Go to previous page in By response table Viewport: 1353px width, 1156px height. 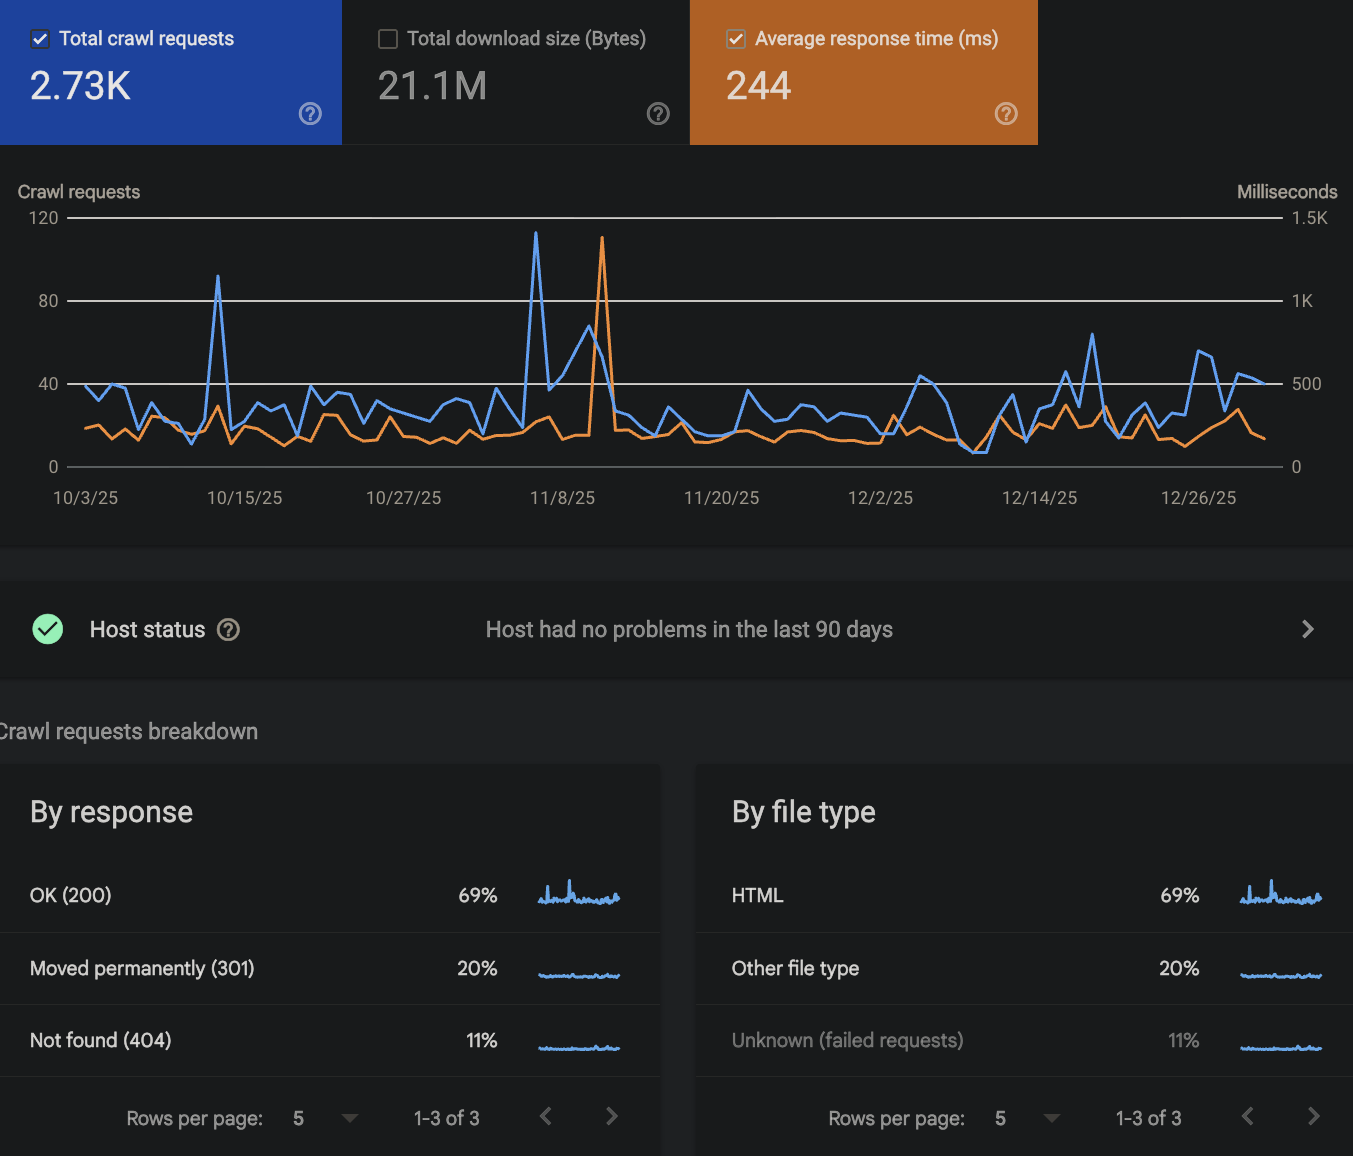coord(546,1117)
